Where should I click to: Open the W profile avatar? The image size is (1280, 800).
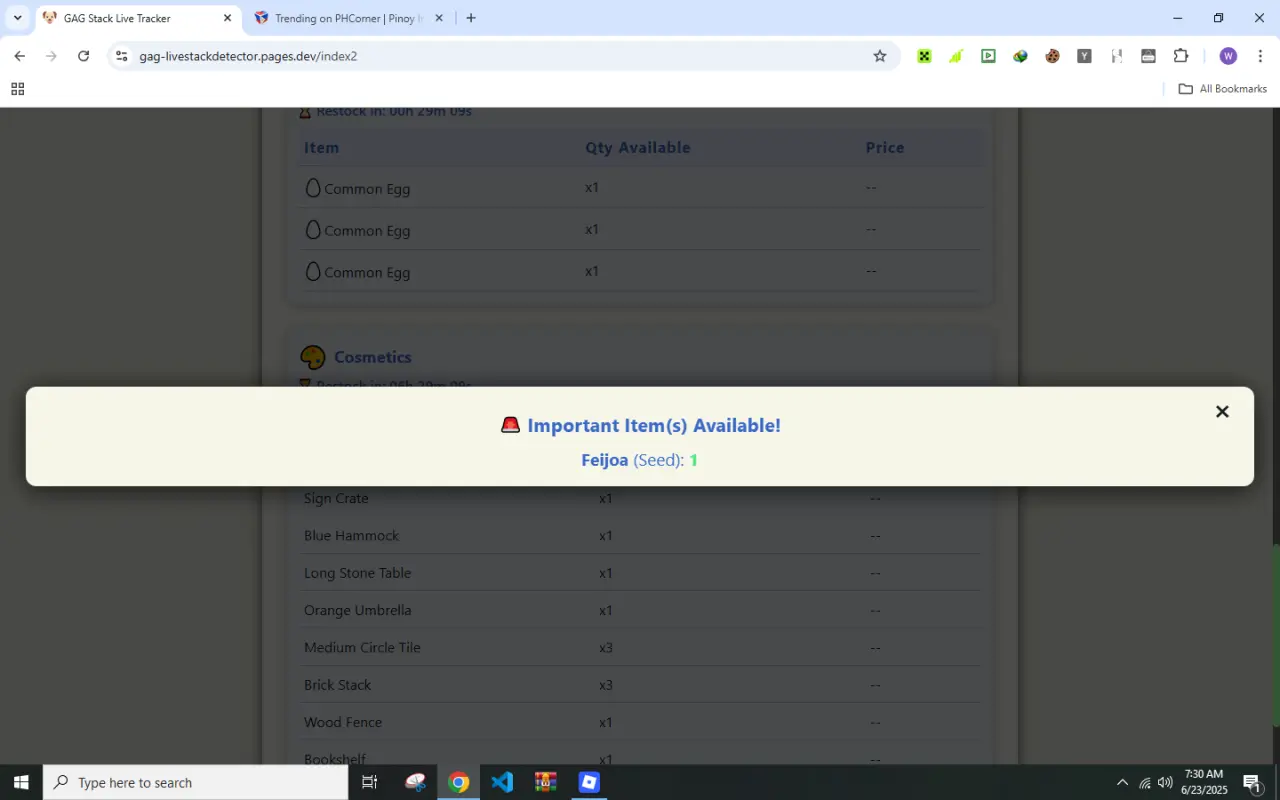[1228, 56]
